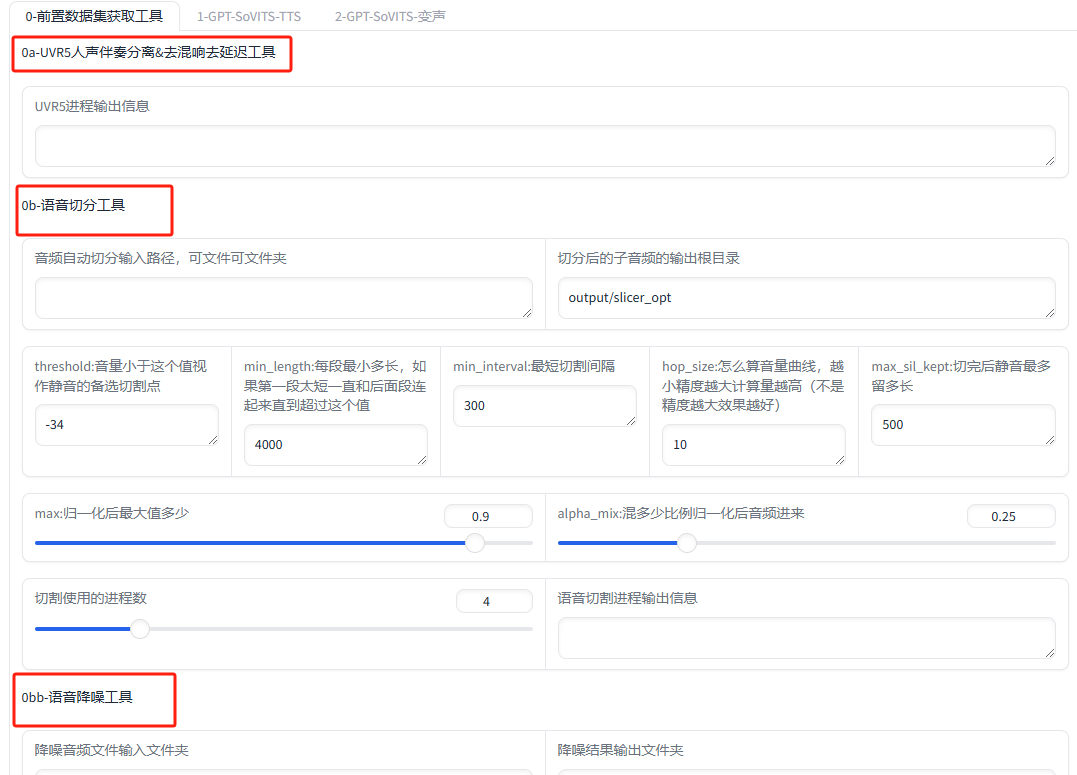Click the process count box showing 4
The height and width of the screenshot is (775, 1077).
coord(494,602)
